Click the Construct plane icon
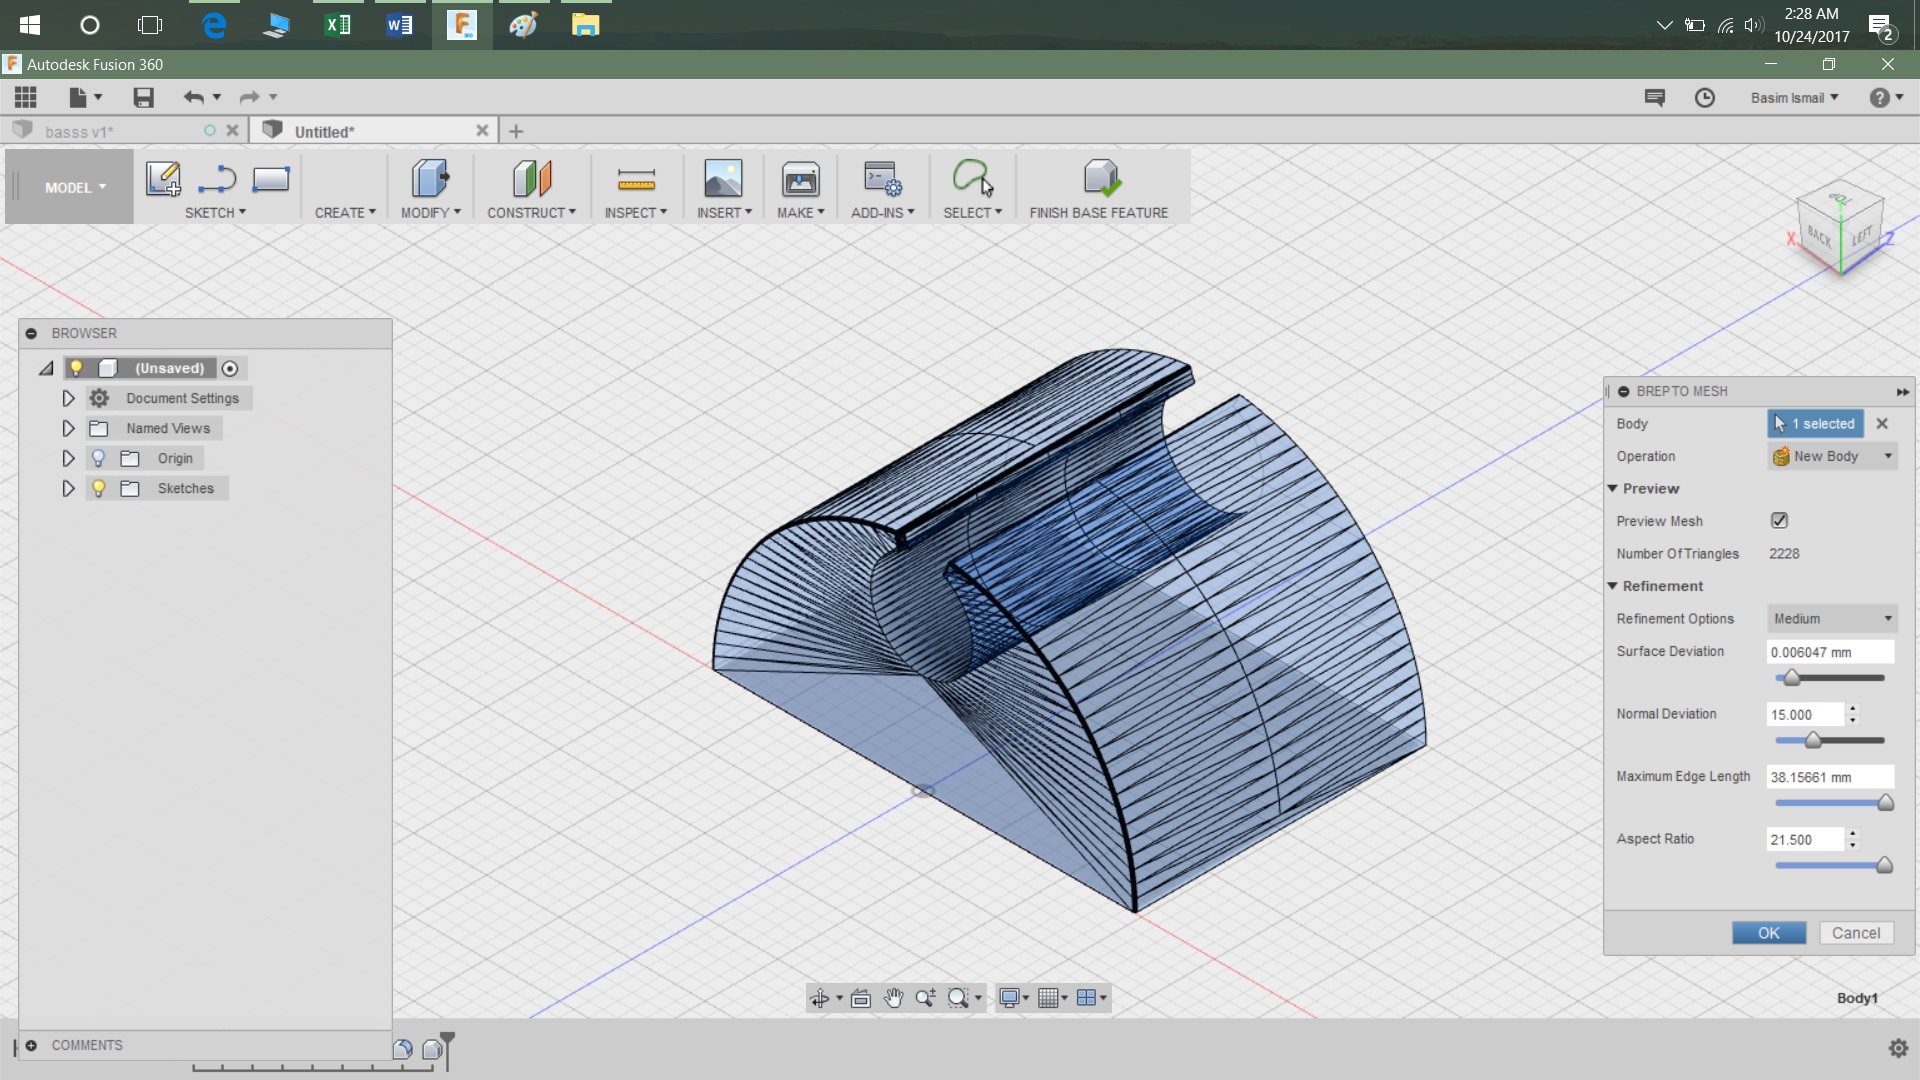 pyautogui.click(x=532, y=179)
